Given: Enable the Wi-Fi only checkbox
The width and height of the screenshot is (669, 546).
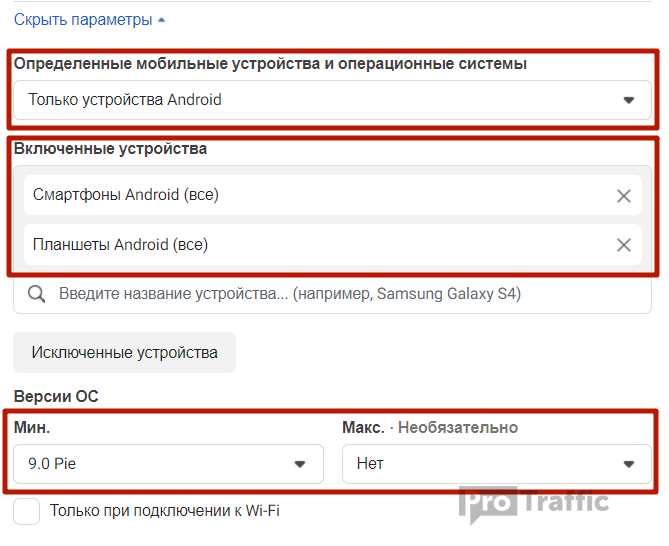Looking at the screenshot, I should coord(27,511).
